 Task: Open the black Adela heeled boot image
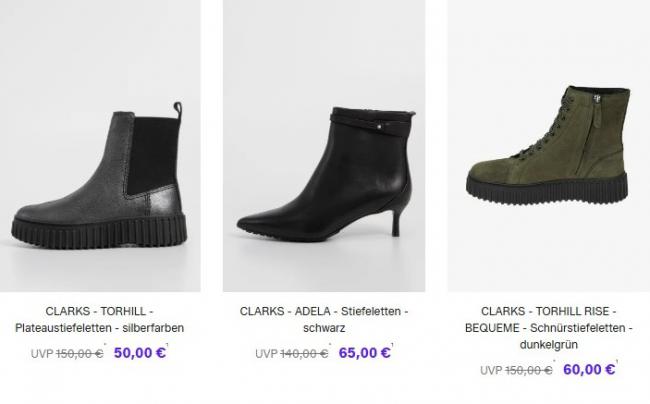(324, 145)
